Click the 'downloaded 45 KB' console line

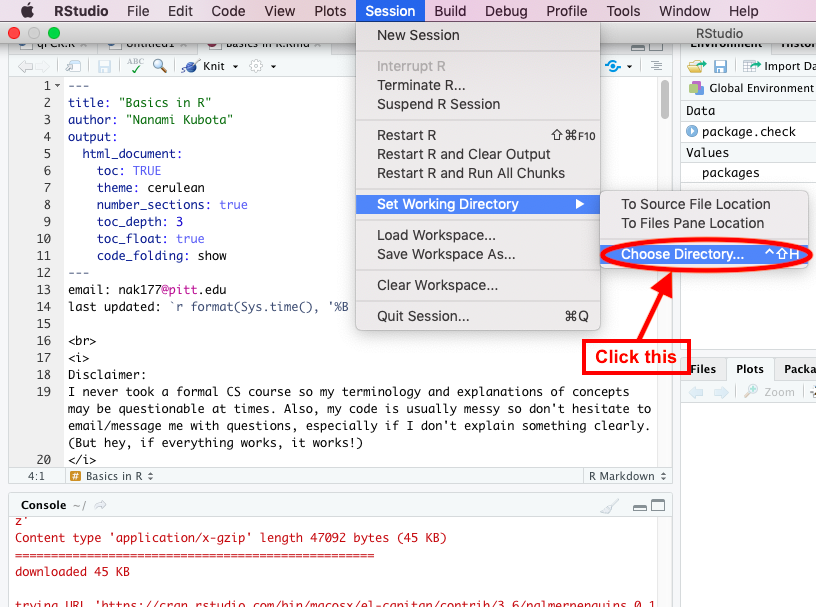click(x=72, y=572)
